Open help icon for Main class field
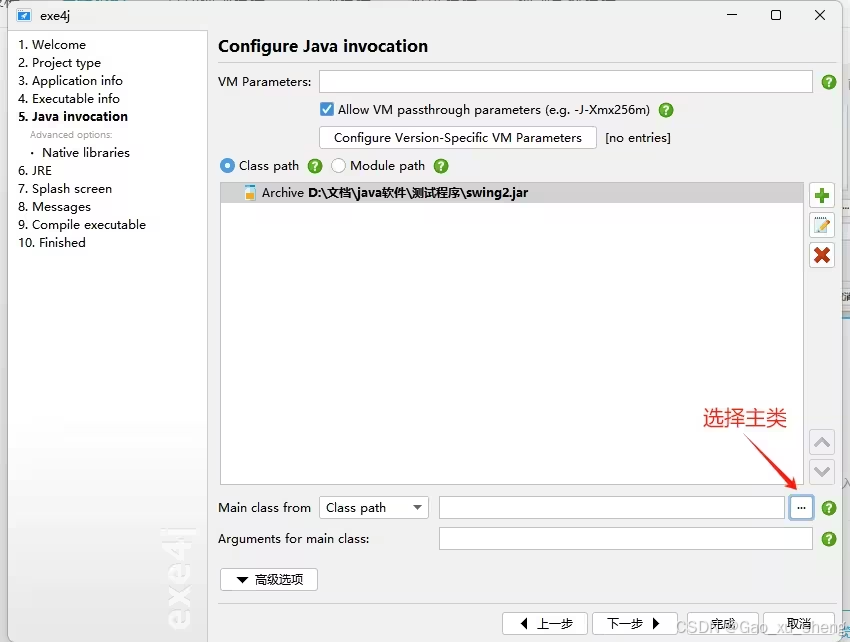Viewport: 850px width, 642px height. tap(828, 508)
